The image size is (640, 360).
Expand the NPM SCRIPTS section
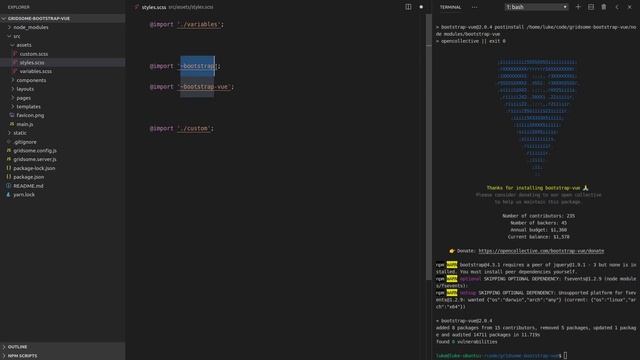63,356
